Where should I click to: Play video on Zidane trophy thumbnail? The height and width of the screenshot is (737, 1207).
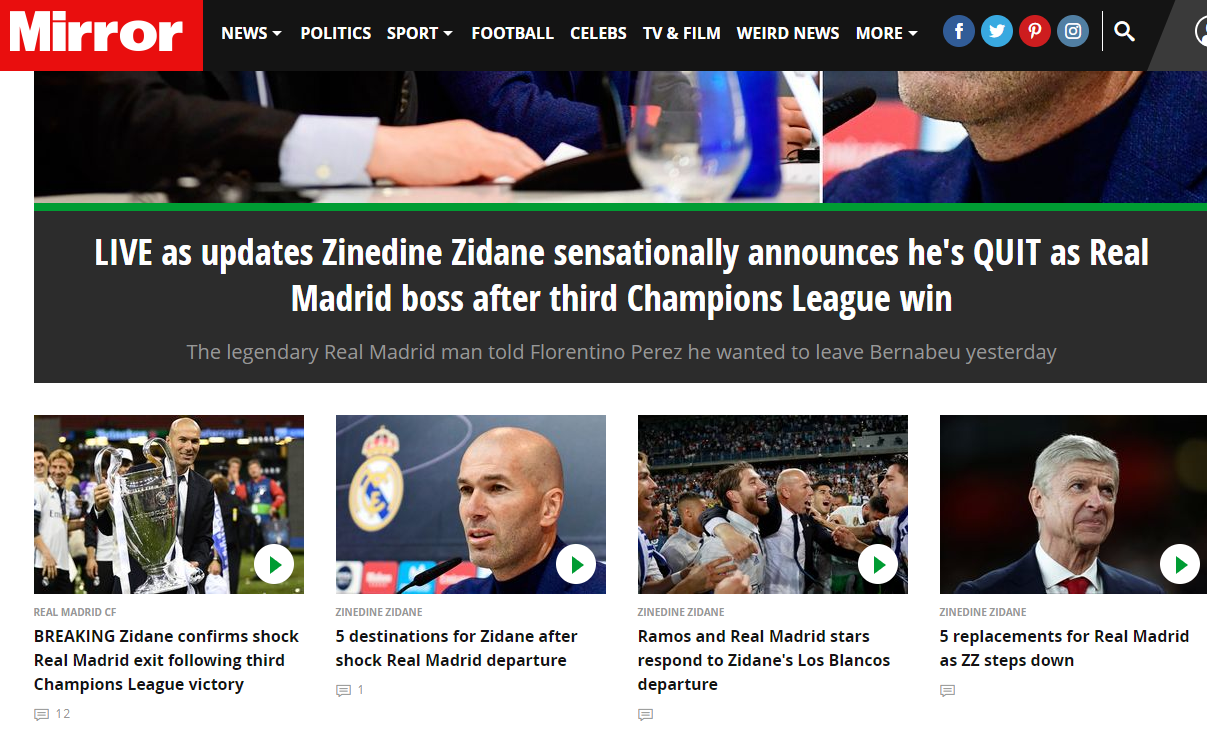click(274, 565)
